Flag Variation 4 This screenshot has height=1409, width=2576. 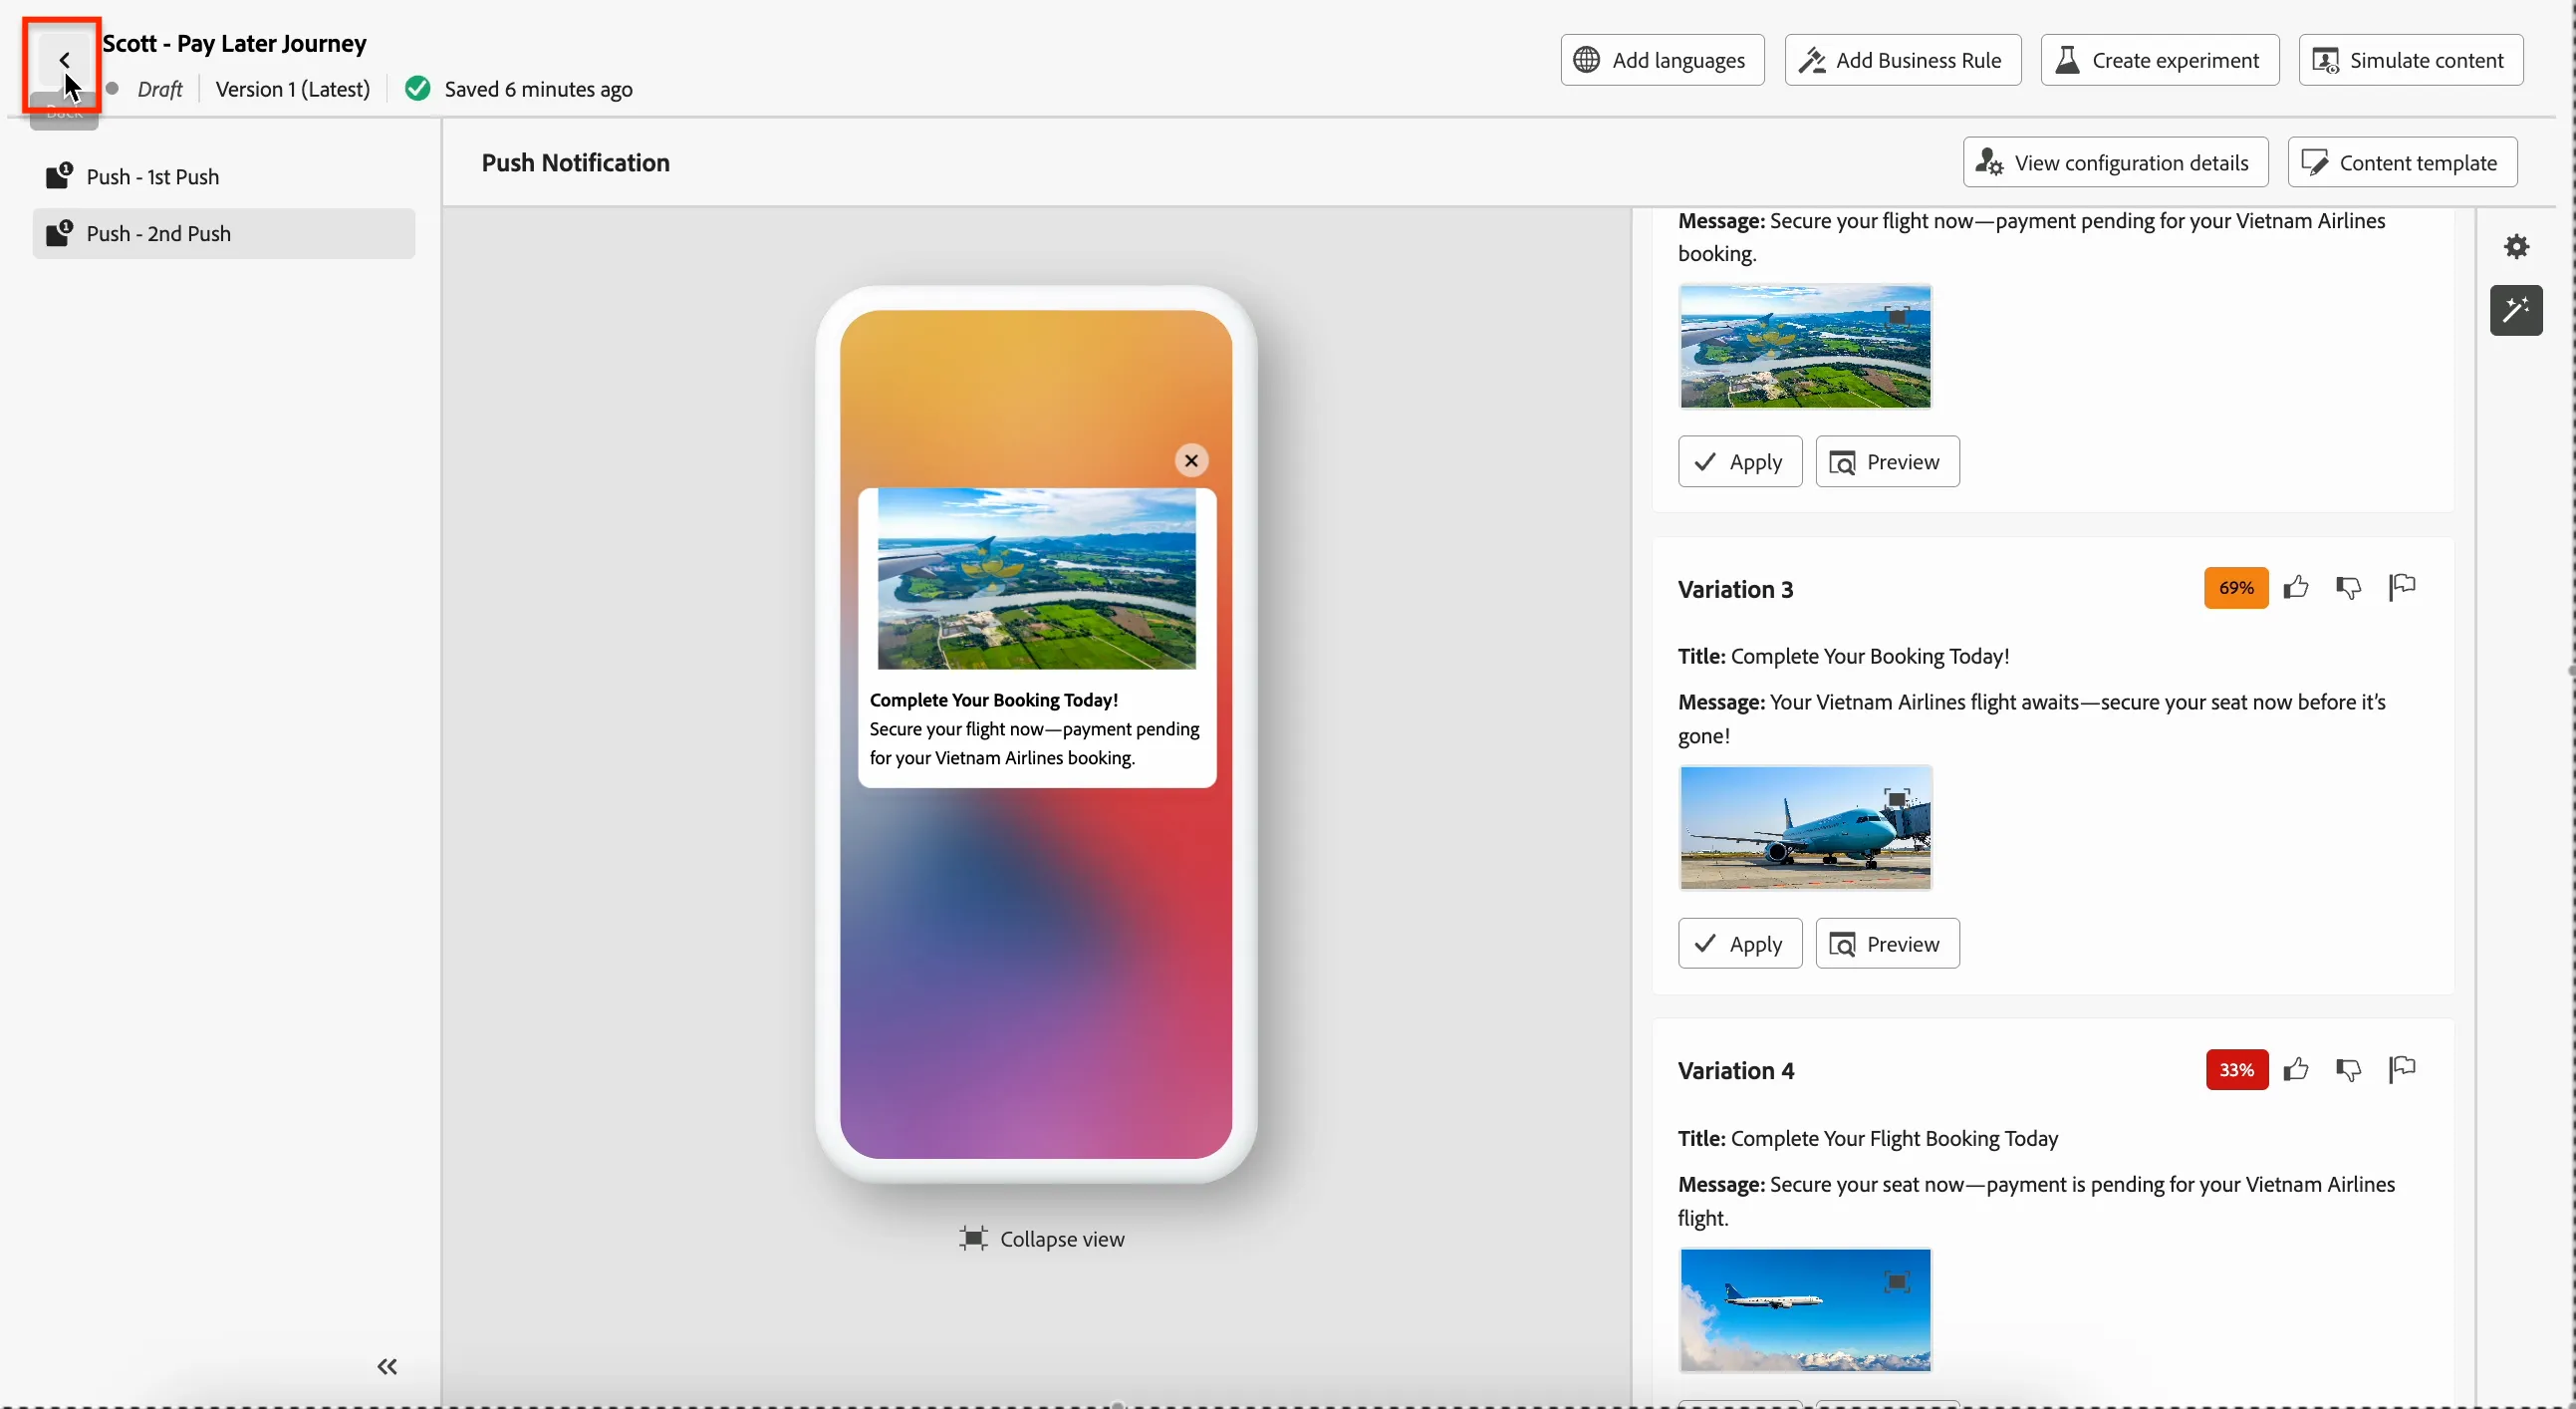[x=2402, y=1070]
